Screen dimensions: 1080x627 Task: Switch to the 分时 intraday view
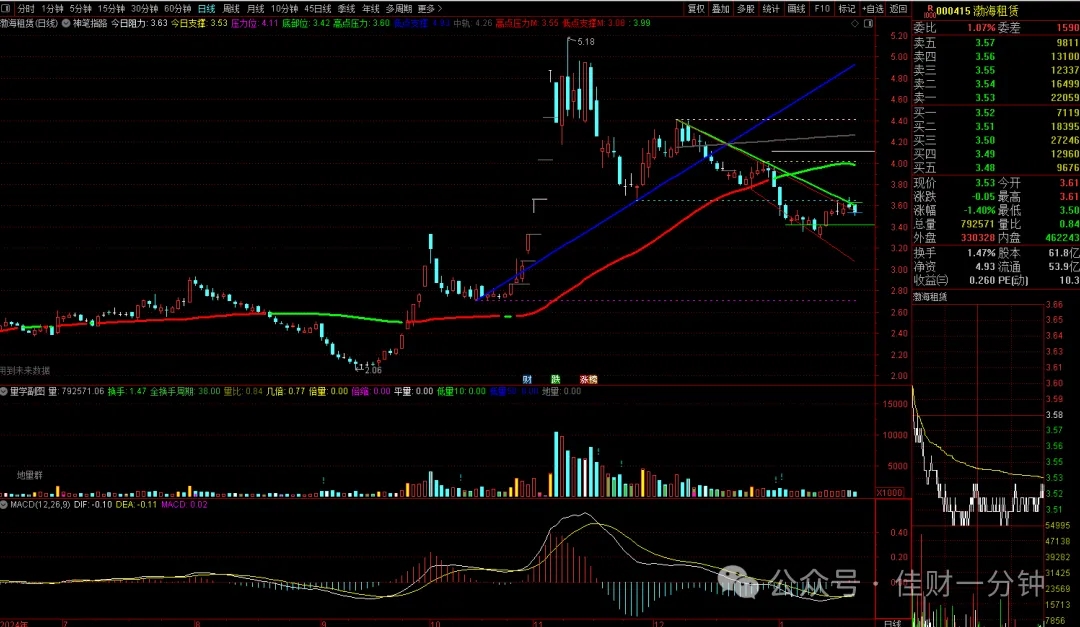tap(25, 9)
